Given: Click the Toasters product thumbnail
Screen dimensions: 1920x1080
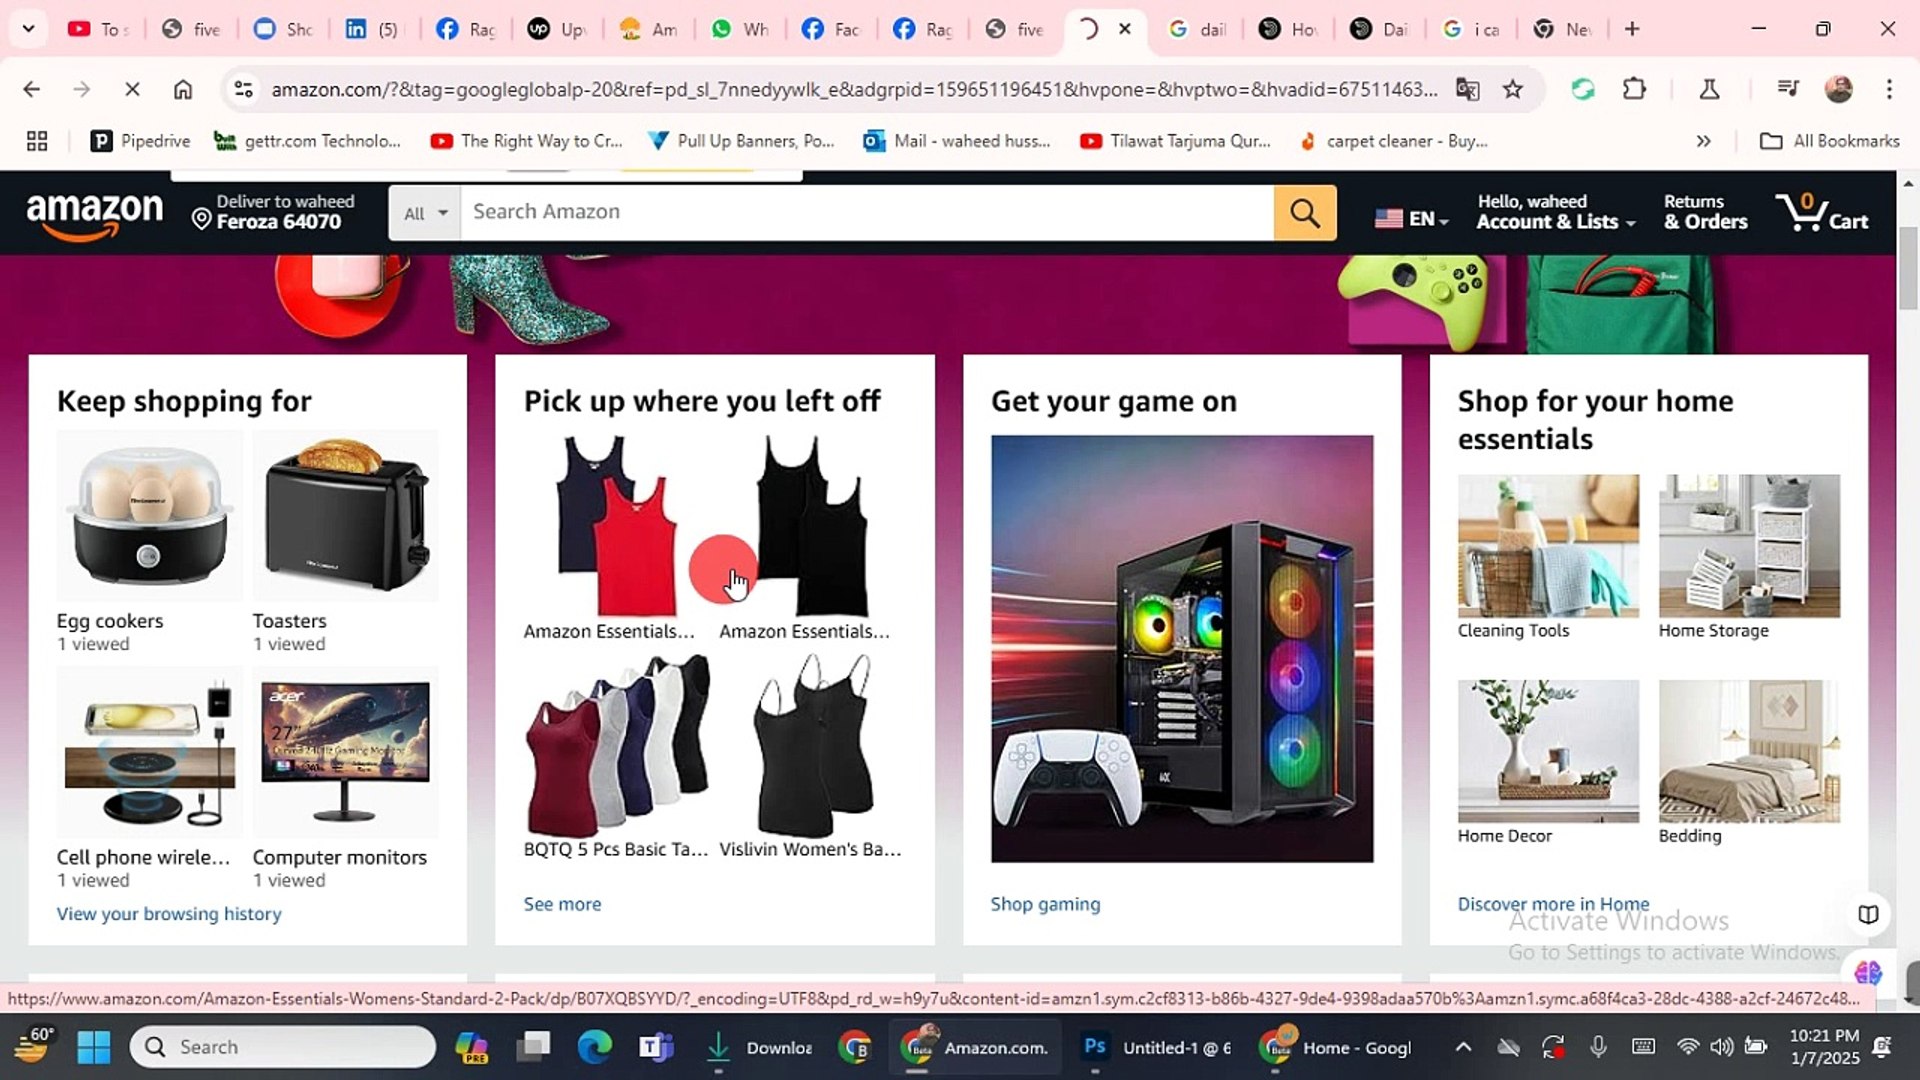Looking at the screenshot, I should click(x=345, y=516).
